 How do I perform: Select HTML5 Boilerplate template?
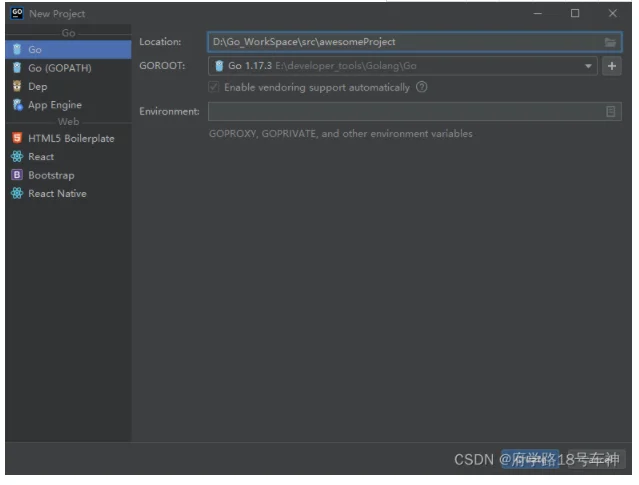click(x=68, y=139)
